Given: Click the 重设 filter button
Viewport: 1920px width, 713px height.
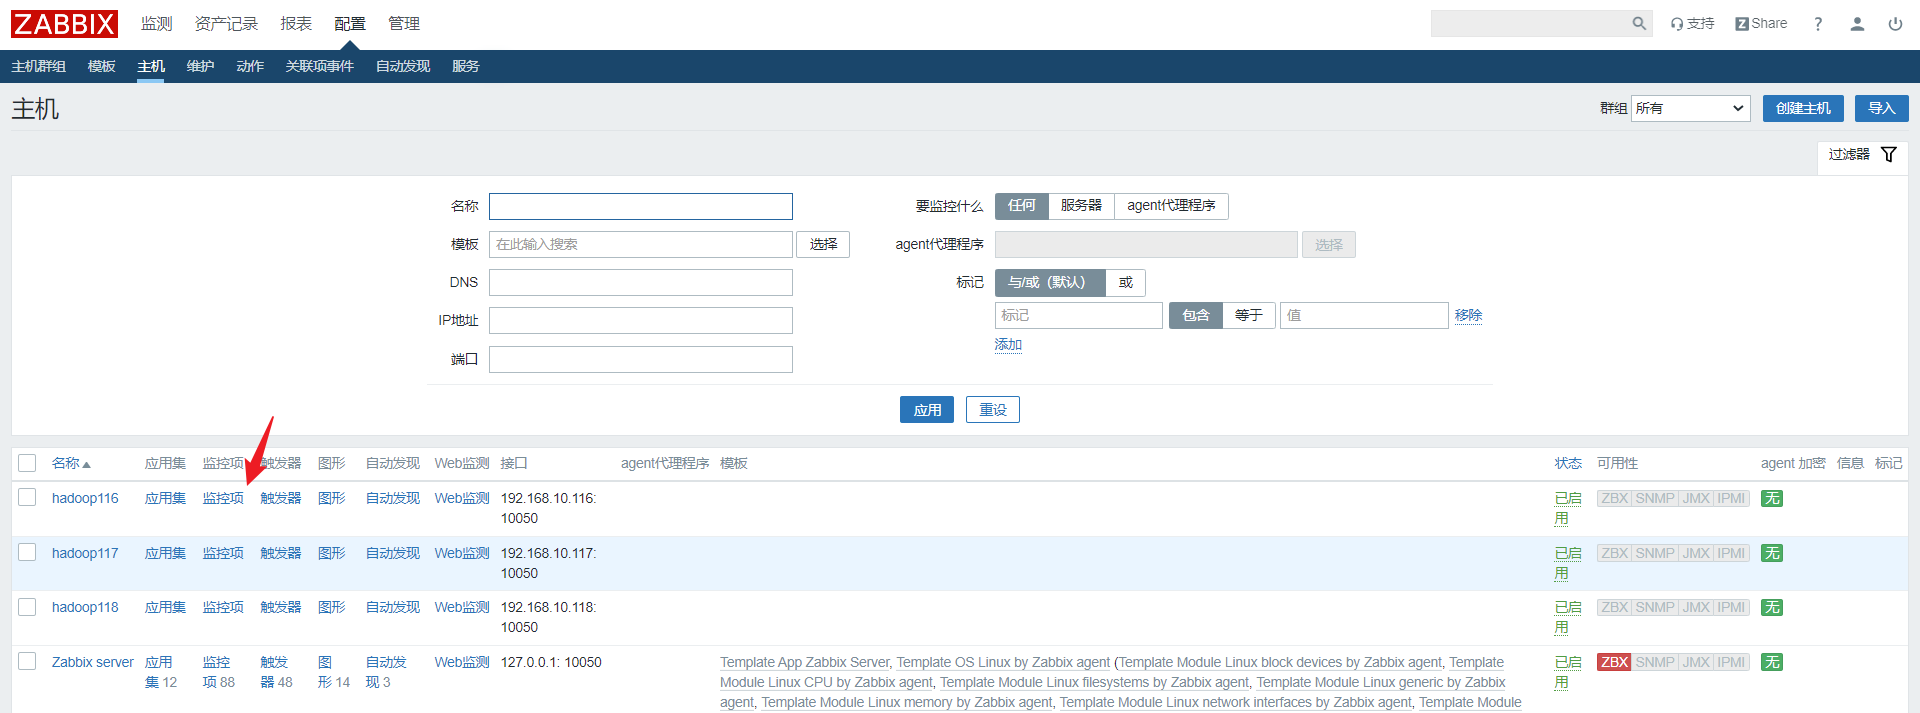Looking at the screenshot, I should (x=993, y=410).
